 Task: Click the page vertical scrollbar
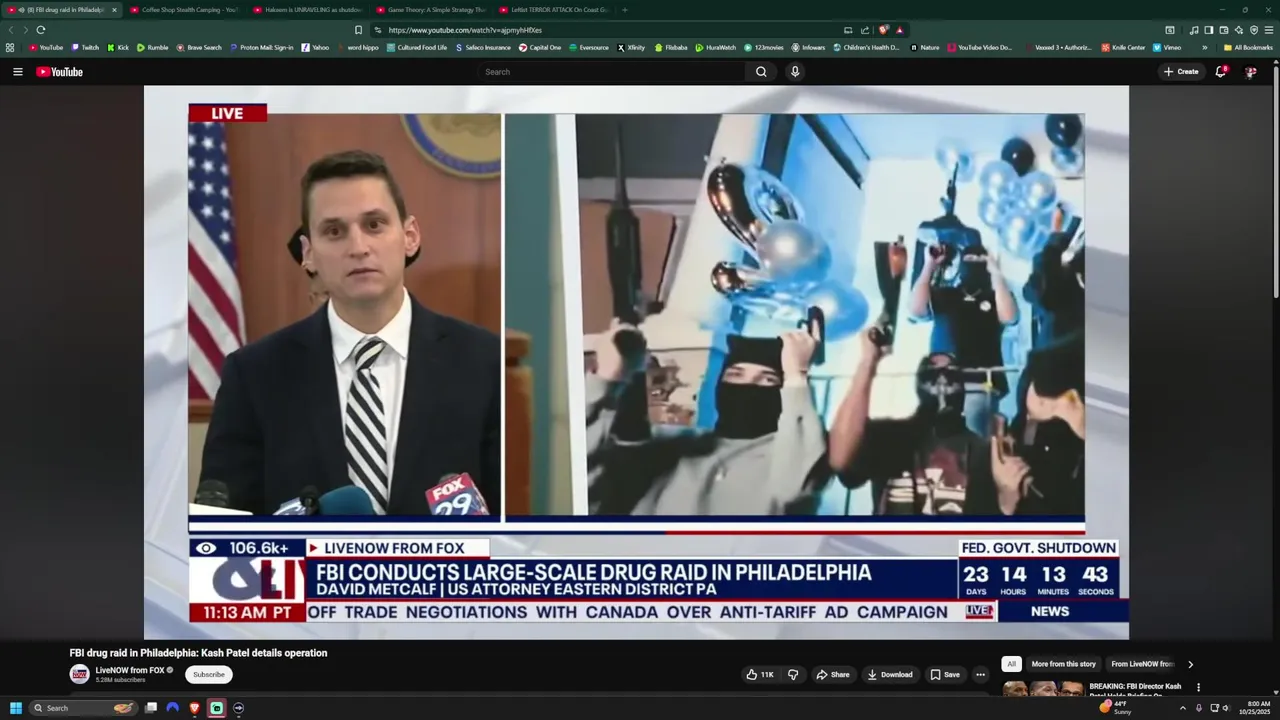click(1275, 180)
